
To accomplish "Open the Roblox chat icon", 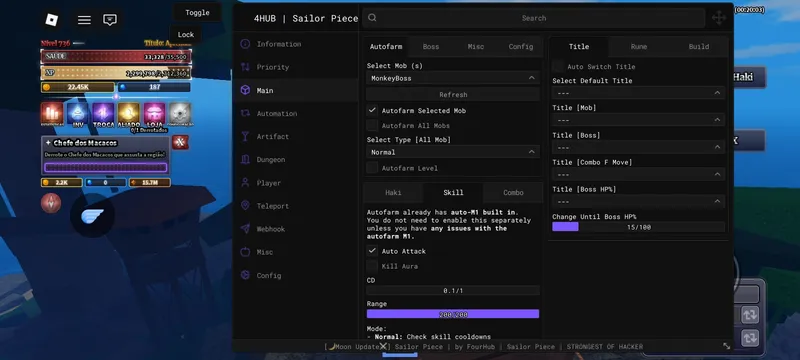I will coord(110,20).
